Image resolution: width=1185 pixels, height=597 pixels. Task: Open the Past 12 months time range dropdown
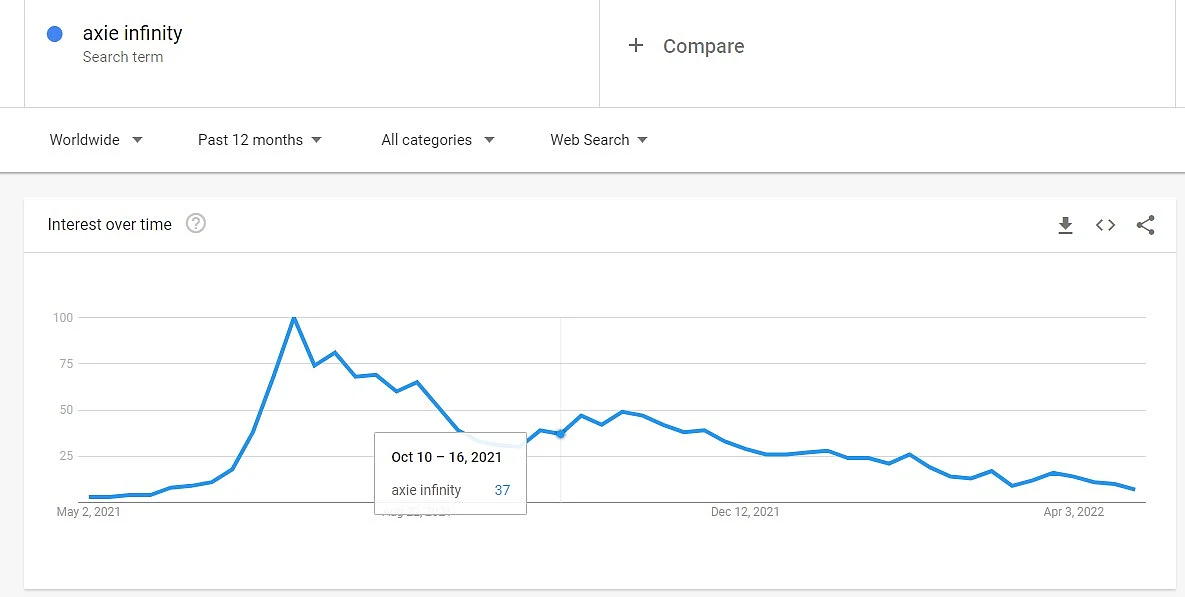point(260,140)
